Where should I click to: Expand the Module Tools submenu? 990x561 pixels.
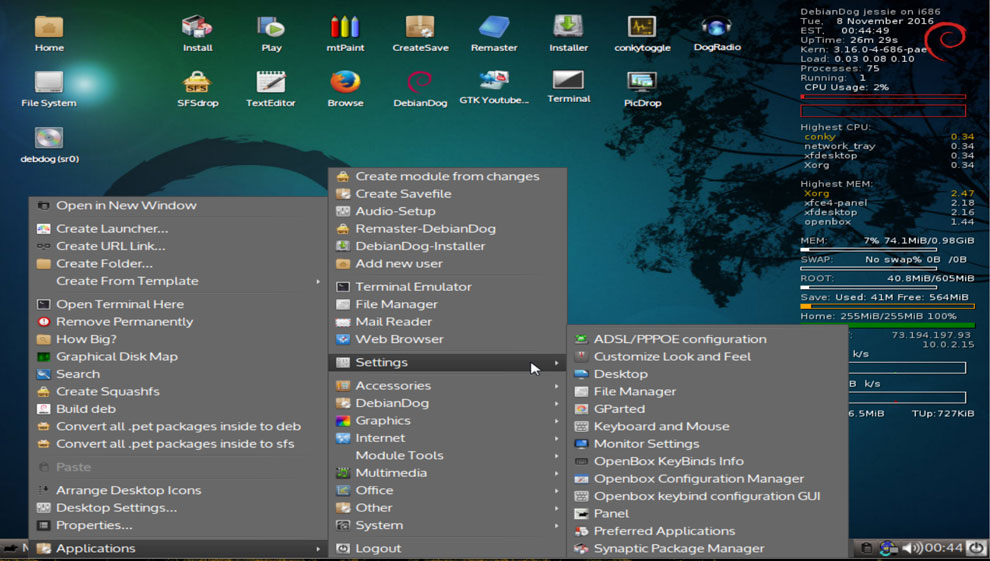tap(448, 456)
